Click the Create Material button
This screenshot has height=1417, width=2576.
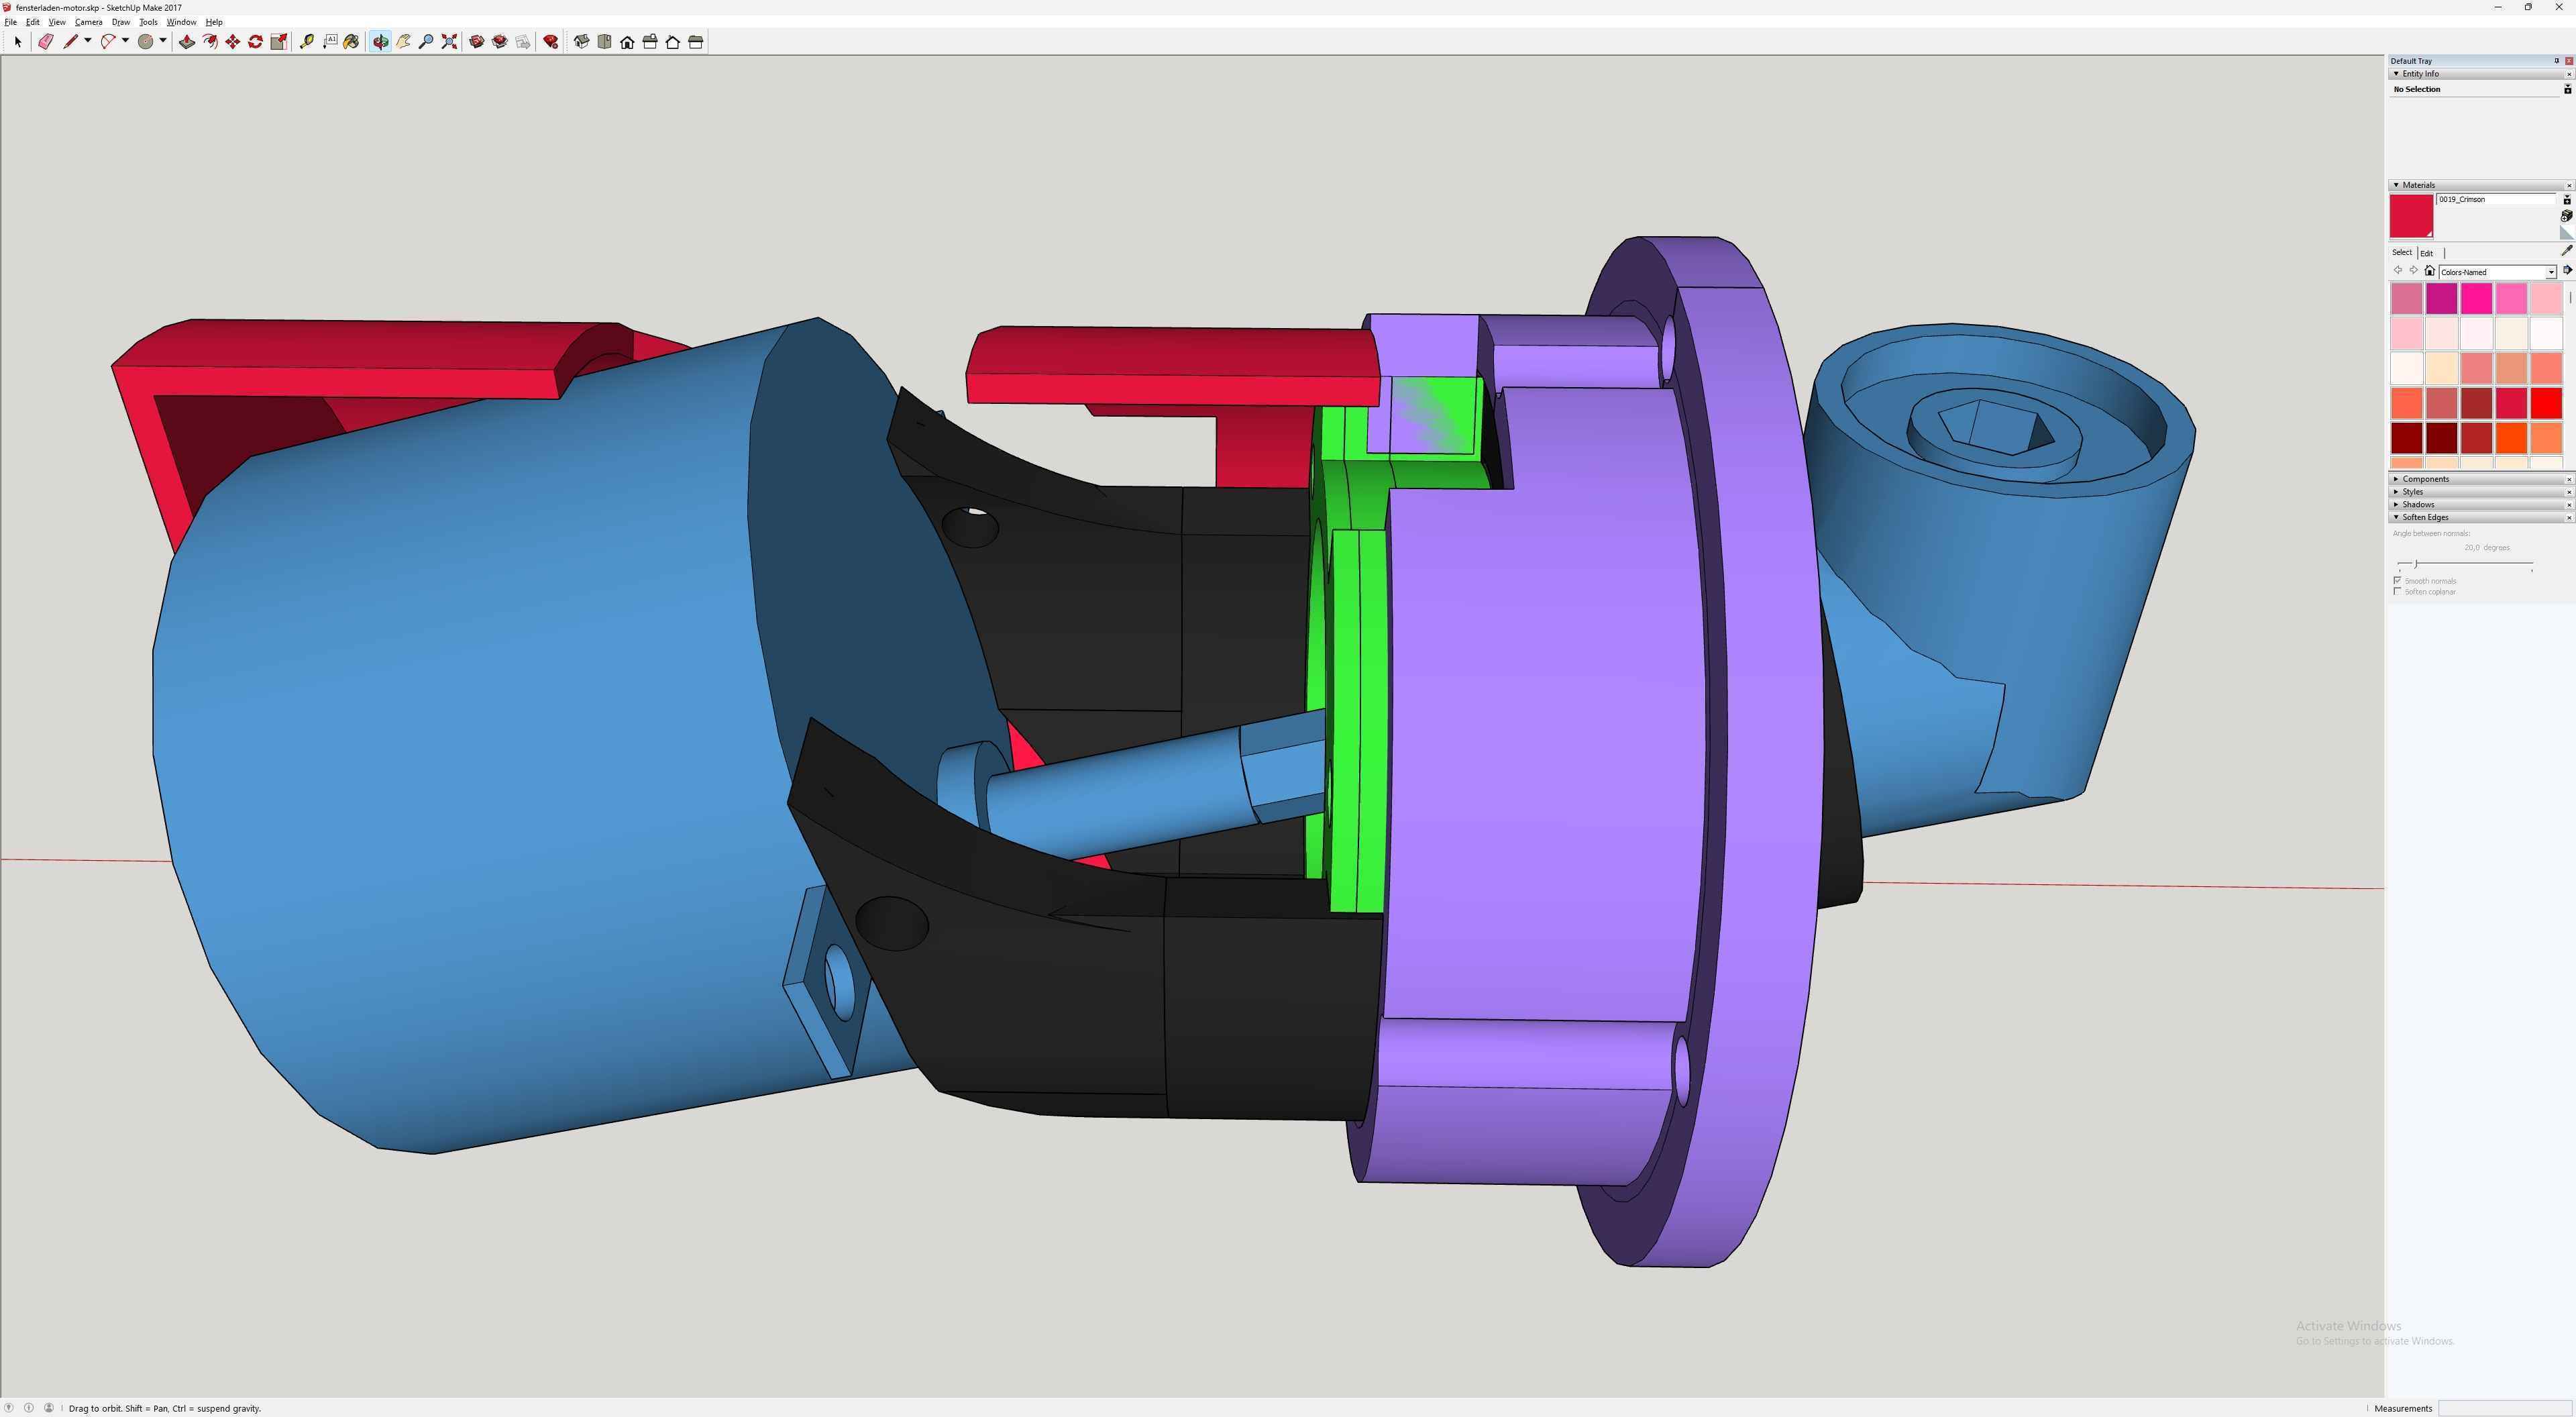[2566, 216]
